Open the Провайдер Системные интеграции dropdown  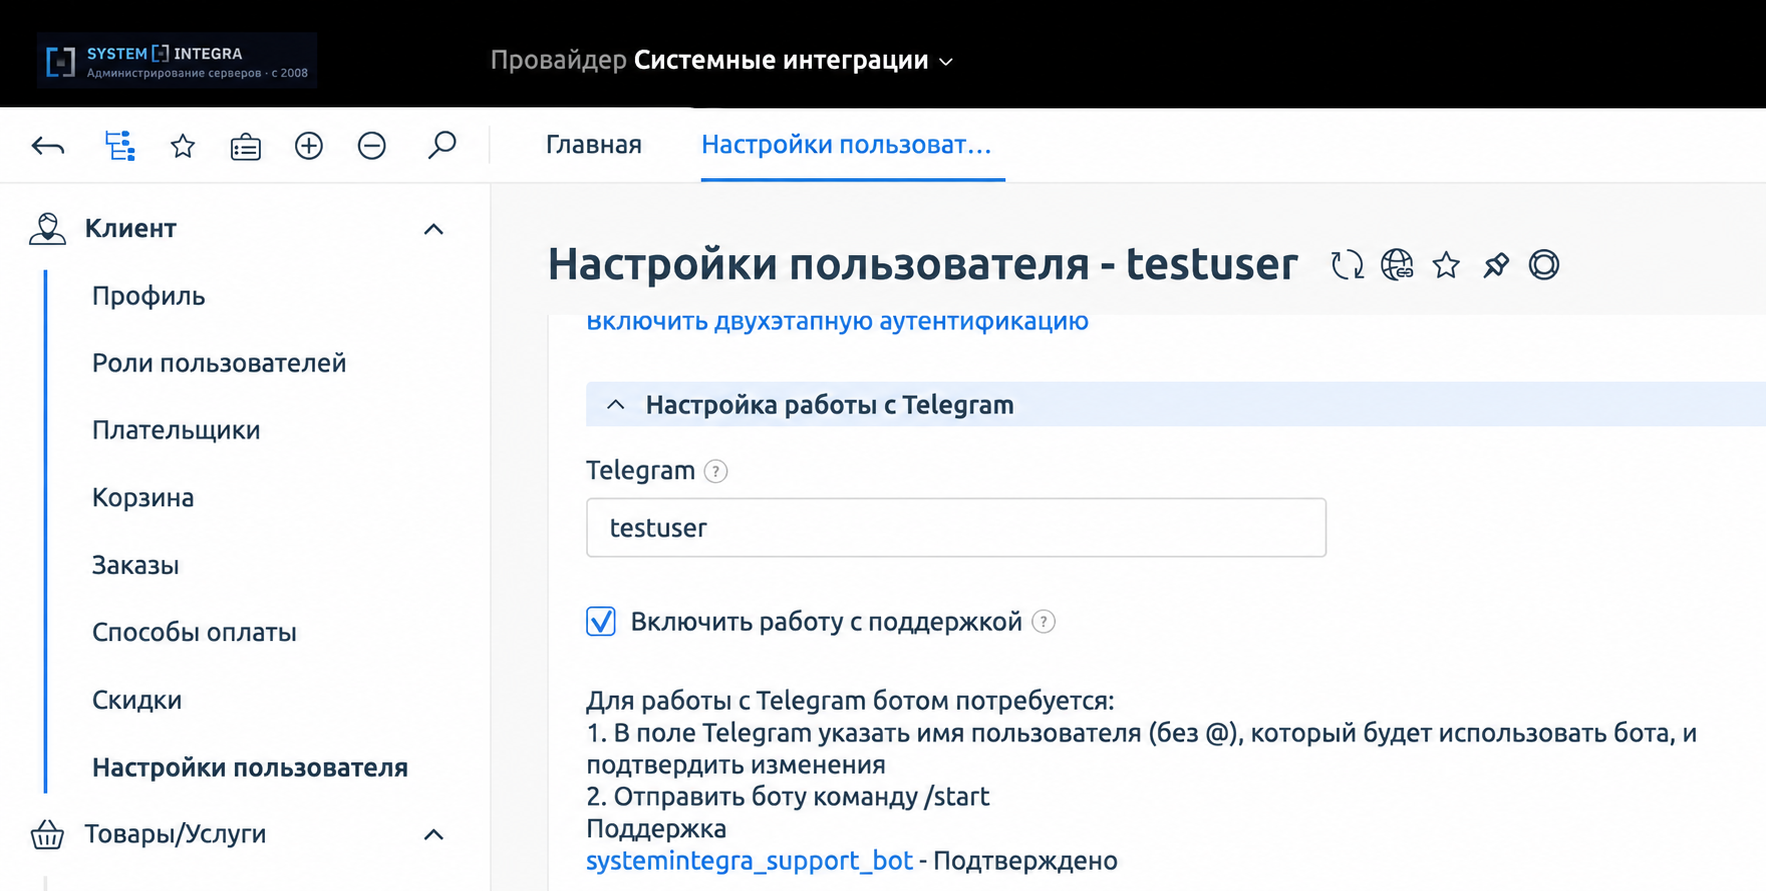721,60
